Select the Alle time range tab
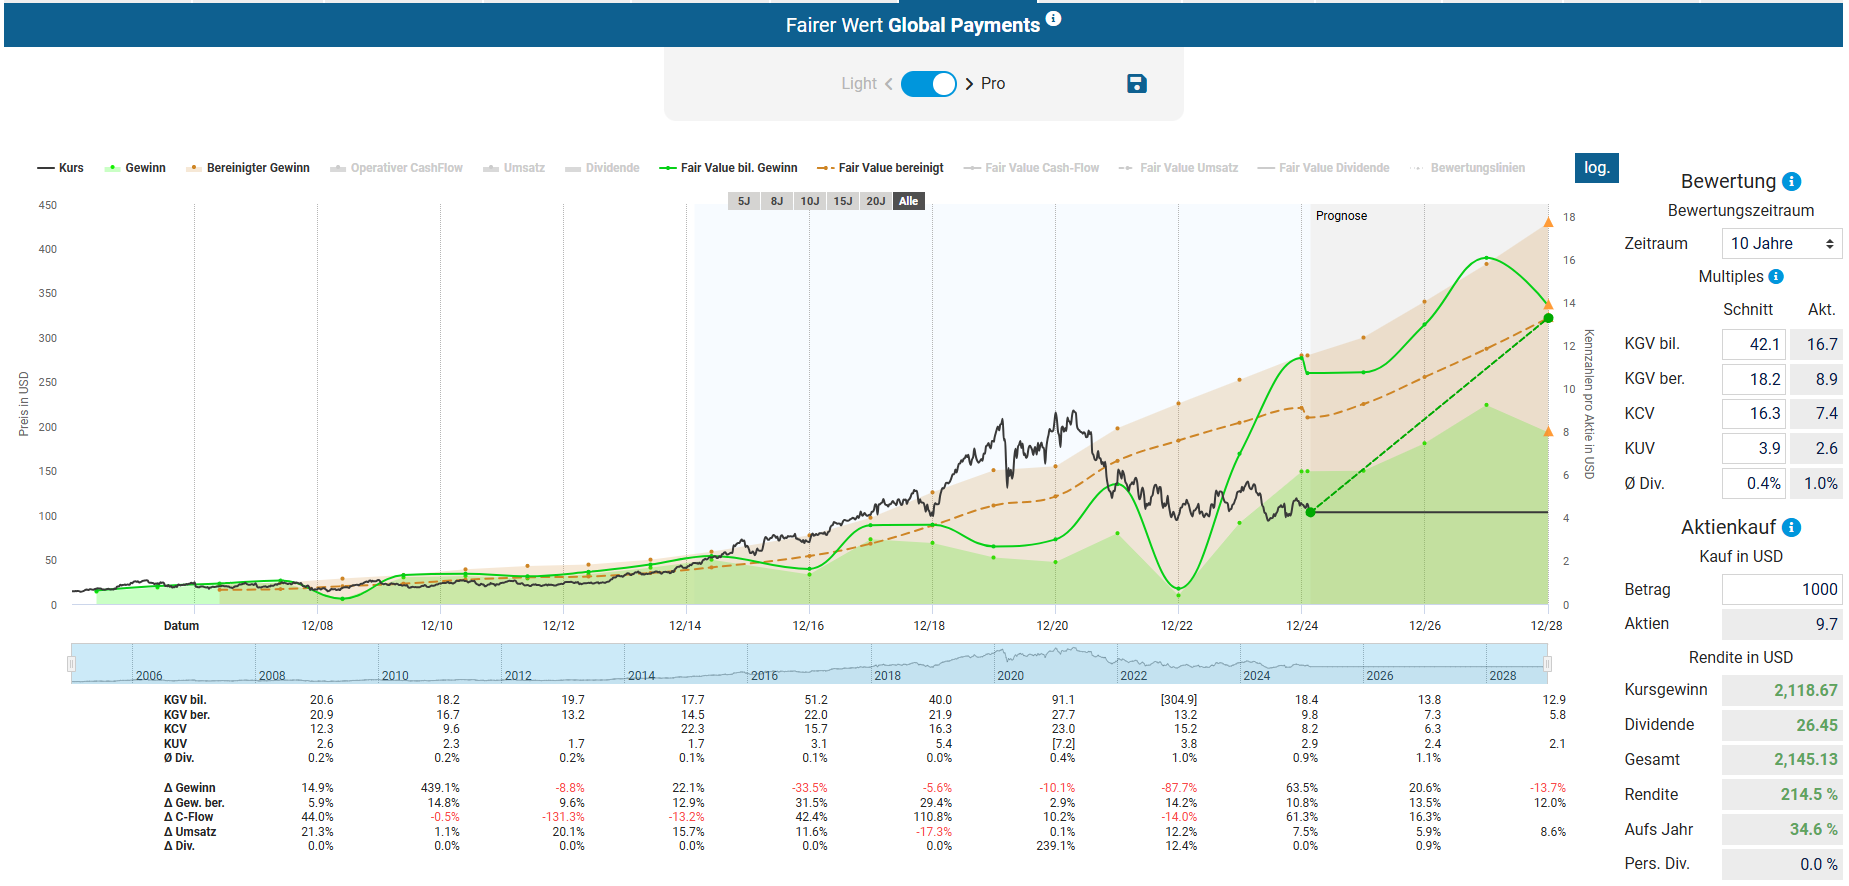Screen dimensions: 1849x886 tap(908, 201)
